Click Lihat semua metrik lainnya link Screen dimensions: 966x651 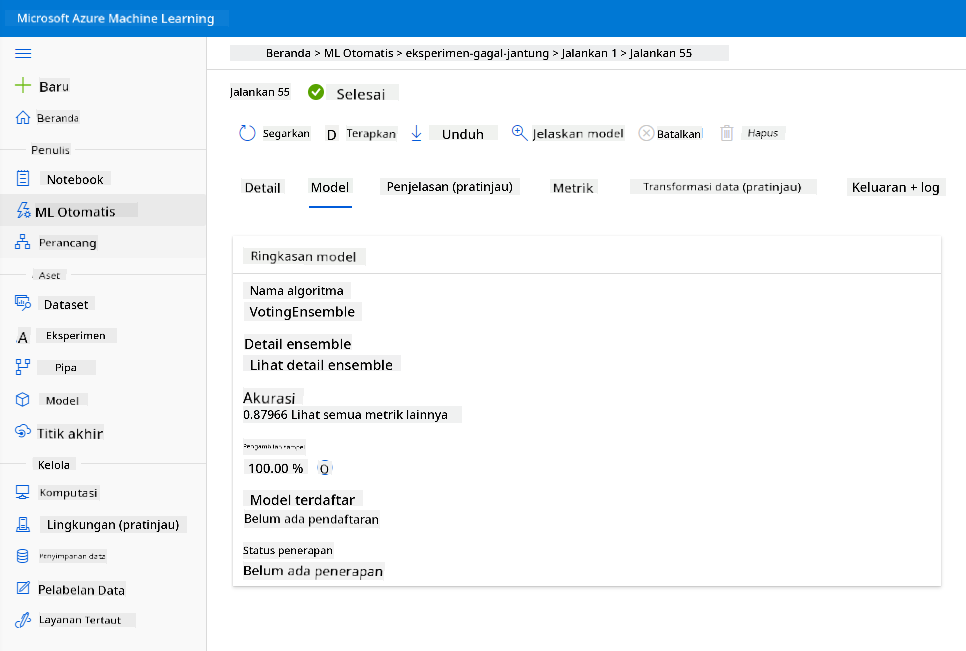pos(369,414)
